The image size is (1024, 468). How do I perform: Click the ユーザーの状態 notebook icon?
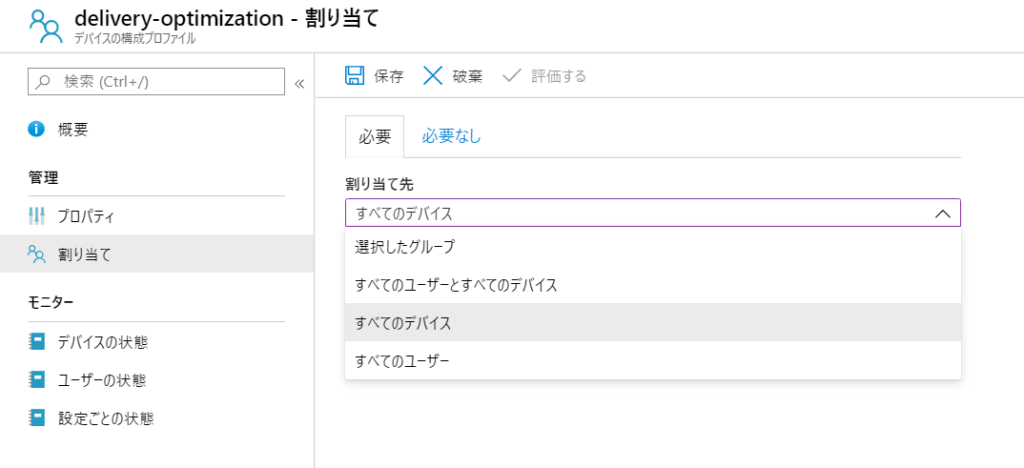pyautogui.click(x=37, y=379)
